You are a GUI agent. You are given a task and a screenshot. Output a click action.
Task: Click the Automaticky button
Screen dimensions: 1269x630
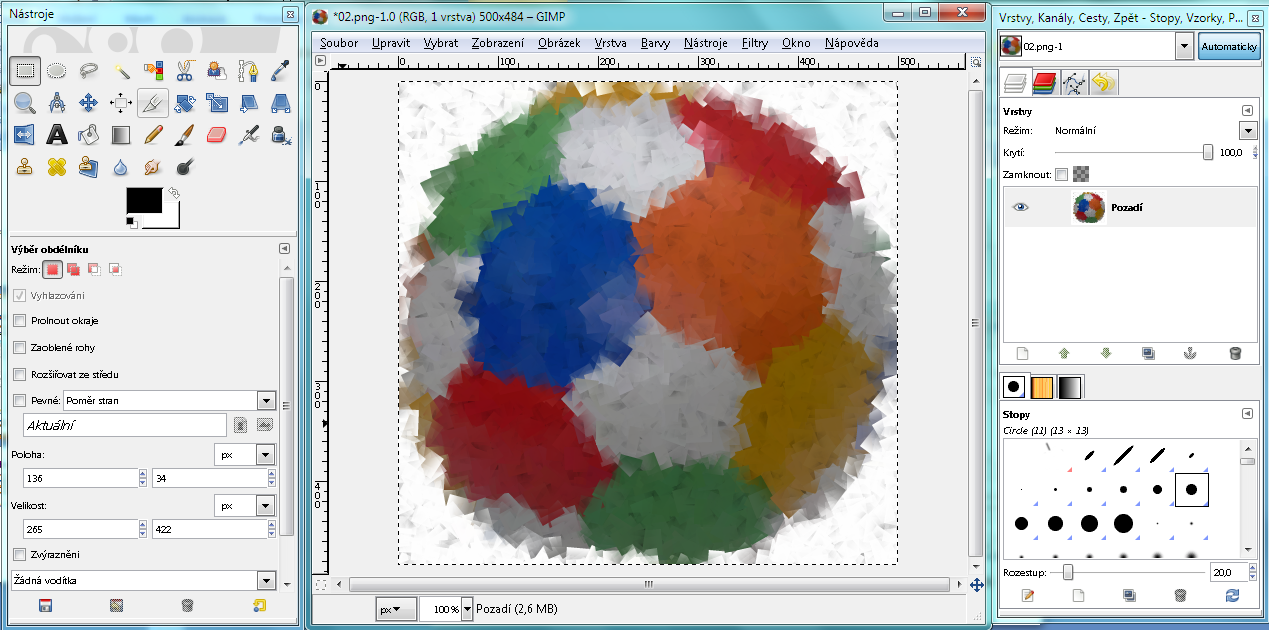point(1228,47)
